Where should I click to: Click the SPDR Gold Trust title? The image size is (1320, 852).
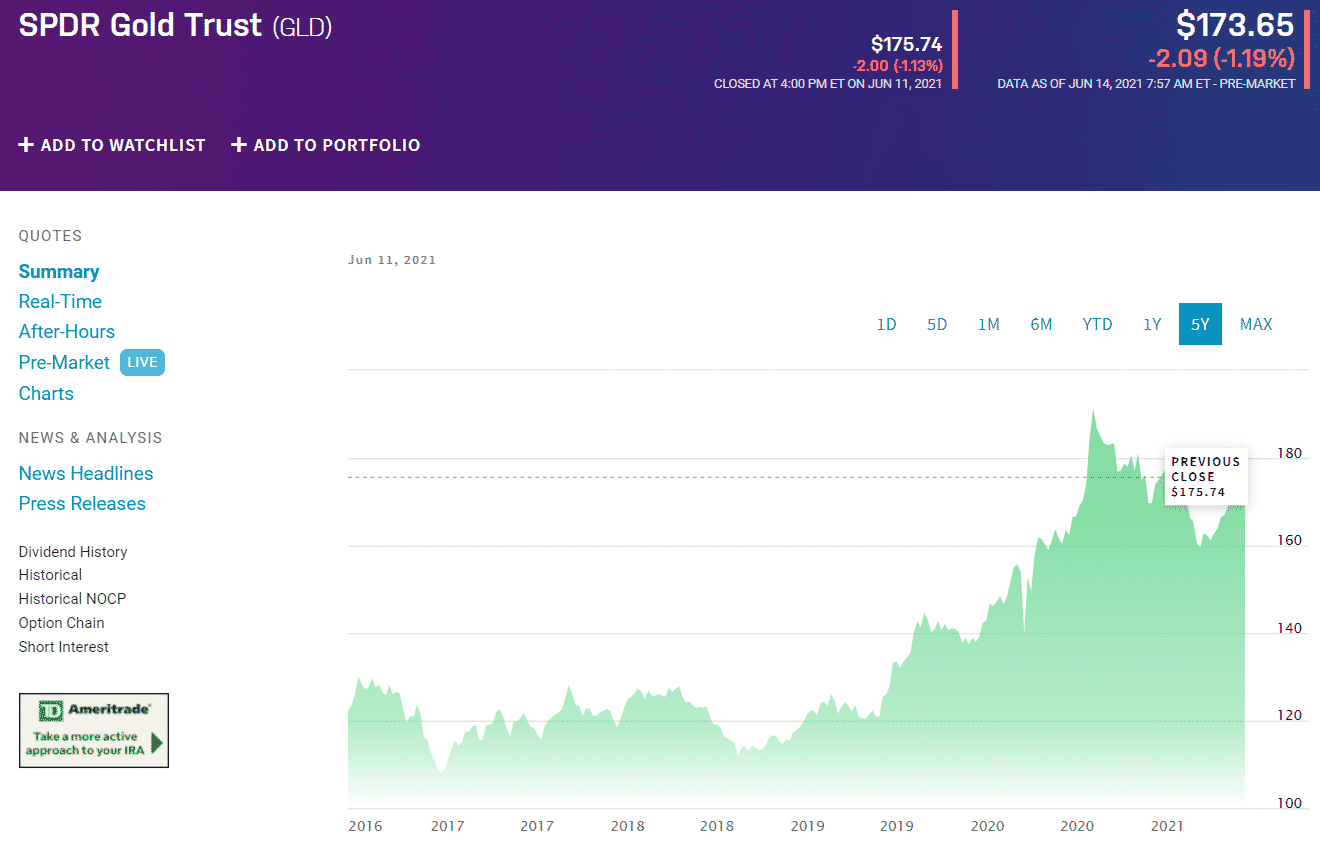coord(140,26)
